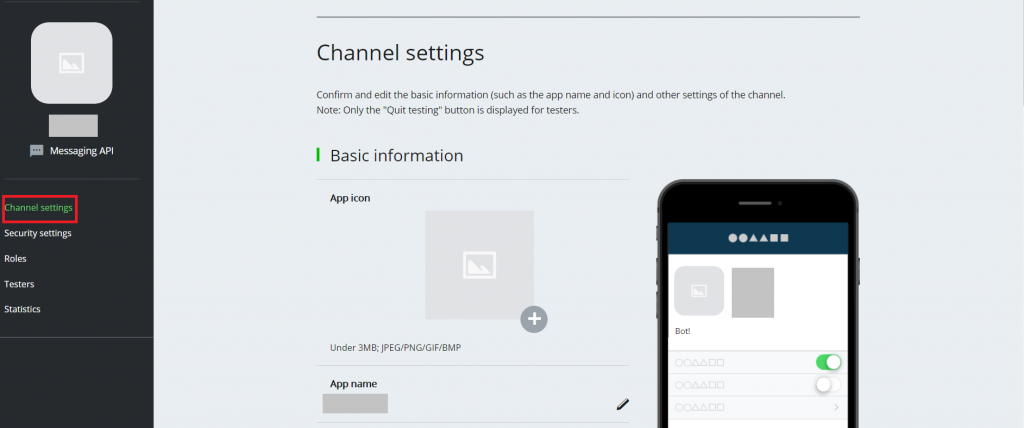Viewport: 1024px width, 428px height.
Task: Click the bot avatar in phone preview
Action: [699, 291]
